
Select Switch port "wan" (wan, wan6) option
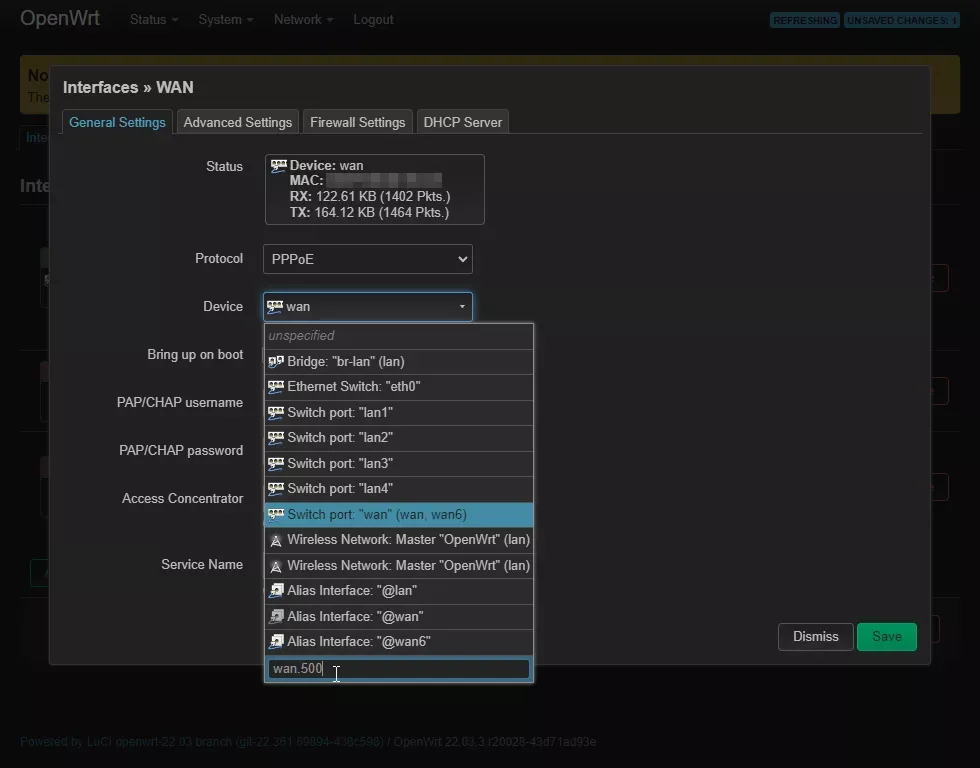point(399,514)
